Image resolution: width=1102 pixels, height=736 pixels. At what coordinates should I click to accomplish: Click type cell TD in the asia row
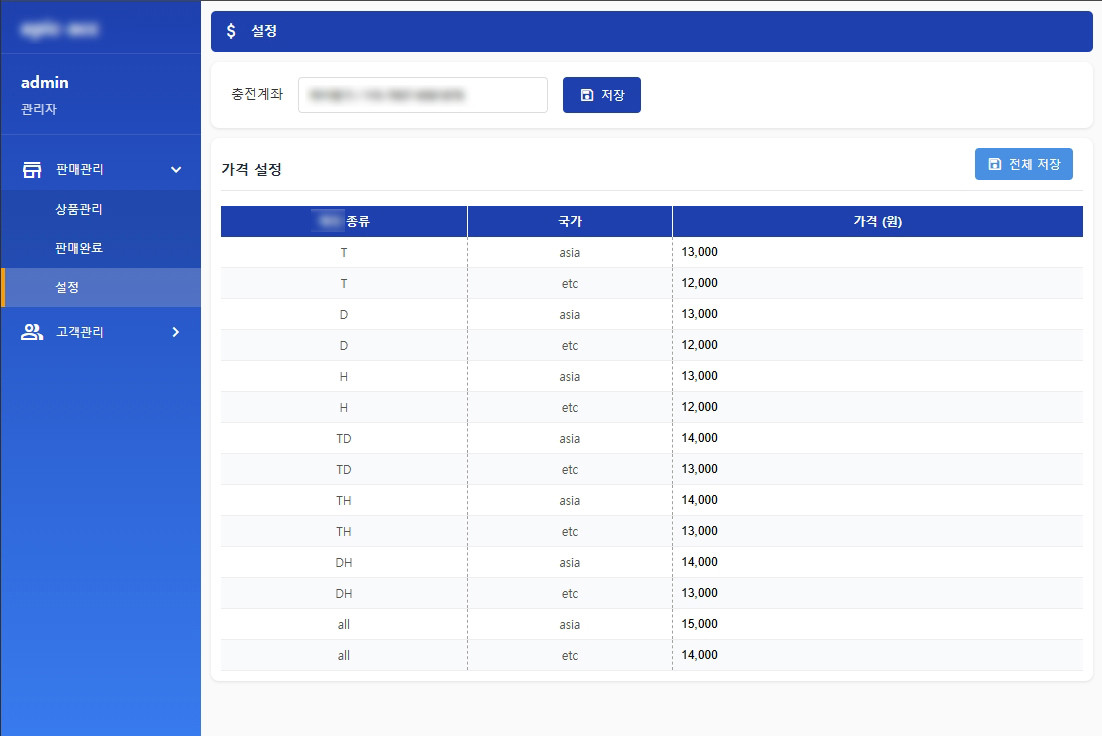[344, 439]
